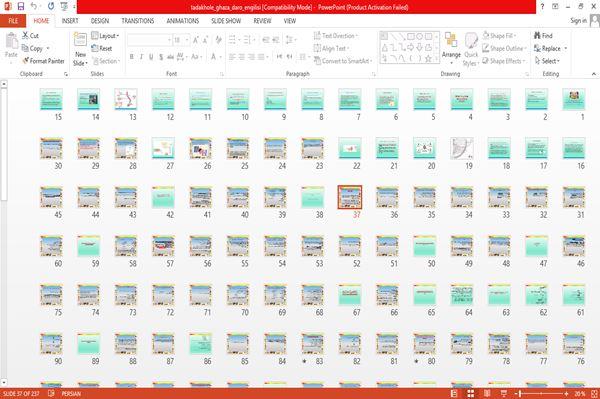The image size is (600, 399).
Task: Click Clear All Formatting icon
Action: tap(218, 40)
